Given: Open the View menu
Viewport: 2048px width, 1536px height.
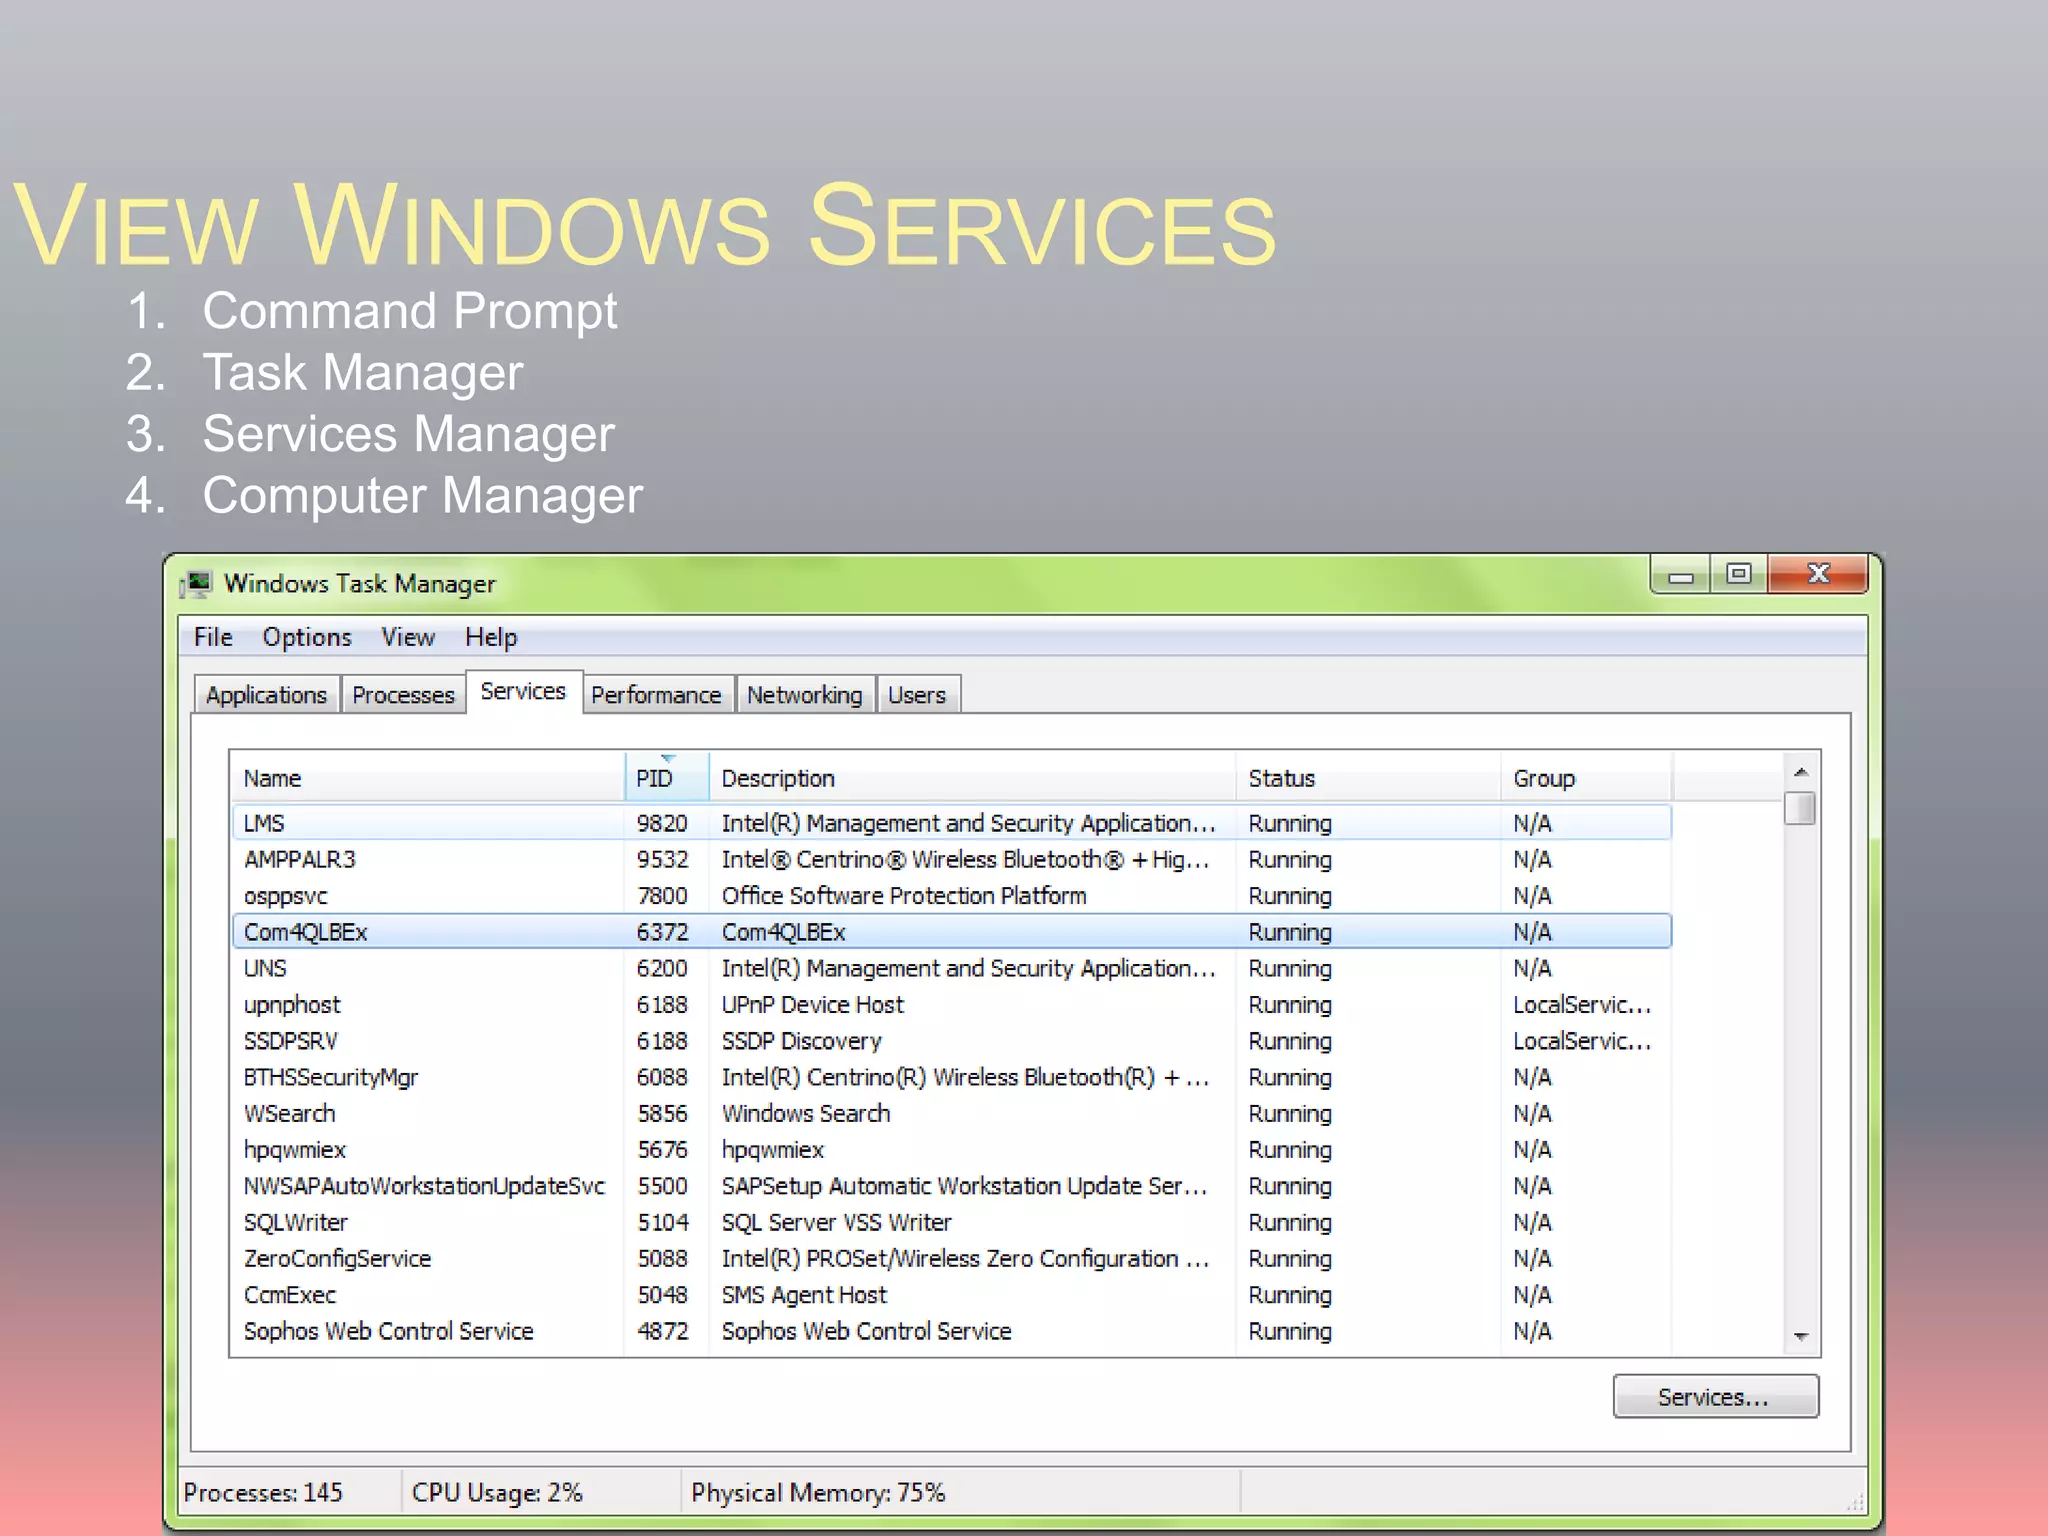Looking at the screenshot, I should click(408, 637).
